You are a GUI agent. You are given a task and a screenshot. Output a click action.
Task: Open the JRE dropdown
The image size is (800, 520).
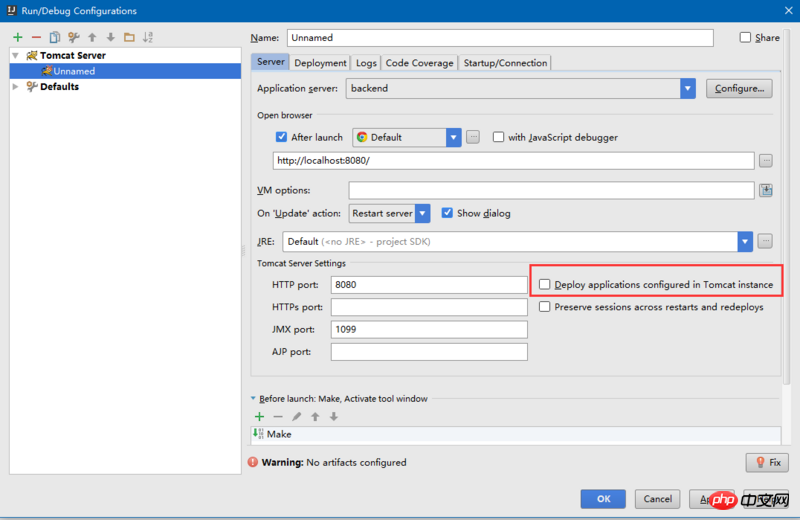point(745,241)
